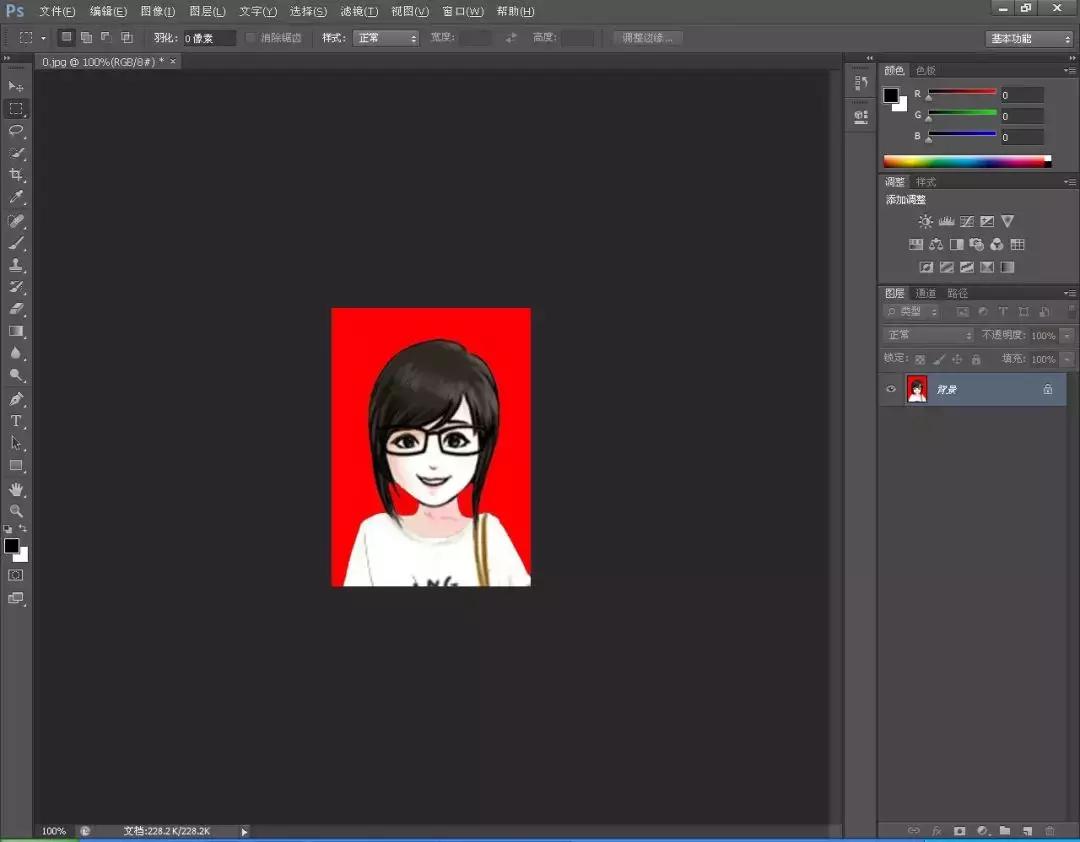Click the delete layer trash button

pyautogui.click(x=1049, y=830)
